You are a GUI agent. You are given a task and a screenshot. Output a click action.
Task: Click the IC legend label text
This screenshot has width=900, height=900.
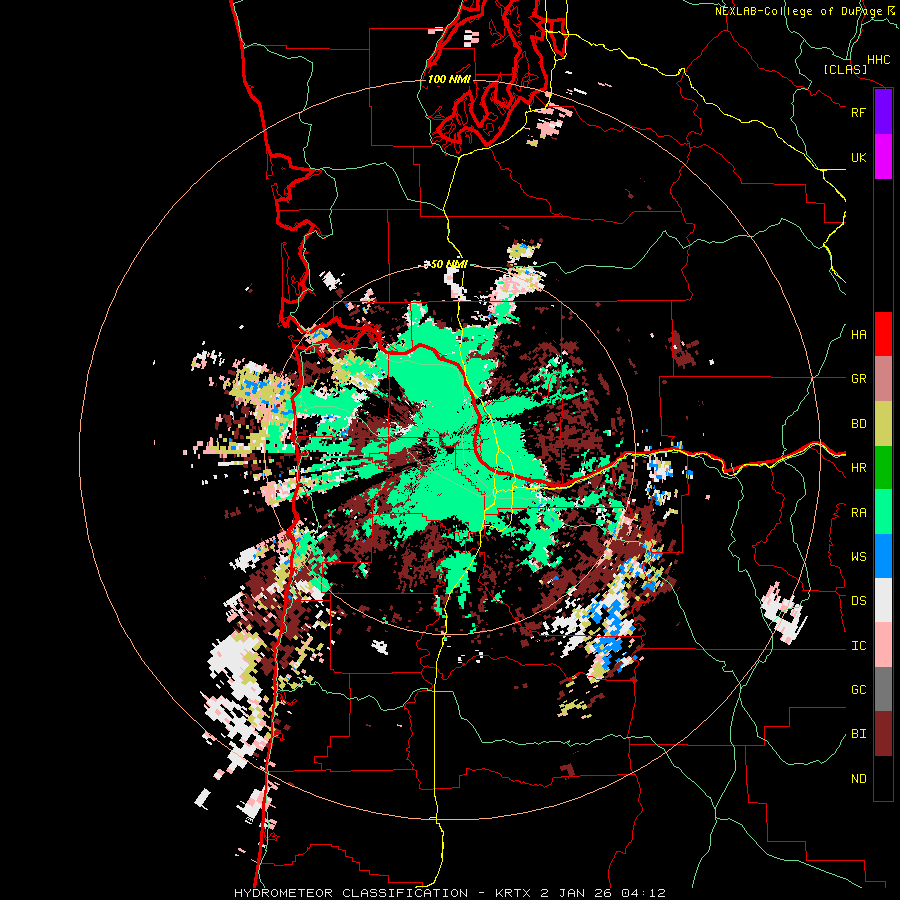[x=858, y=646]
